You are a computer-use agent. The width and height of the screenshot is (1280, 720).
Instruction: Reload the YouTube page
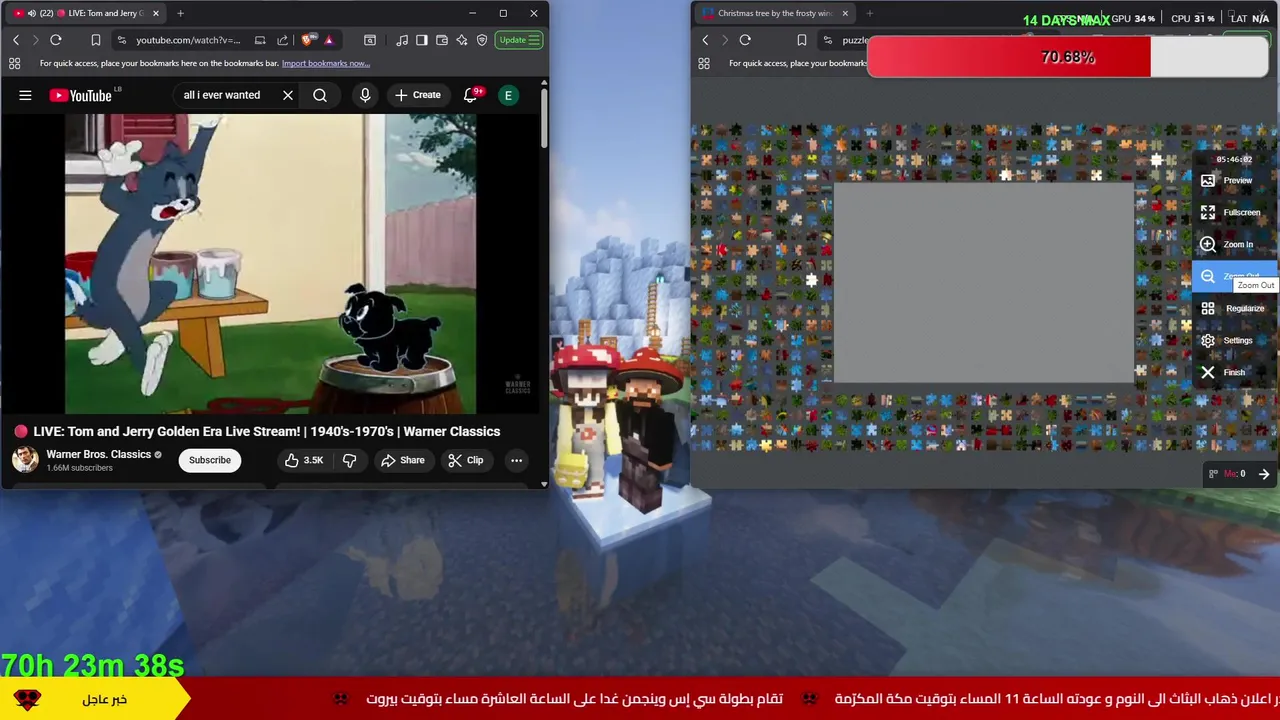(x=56, y=40)
